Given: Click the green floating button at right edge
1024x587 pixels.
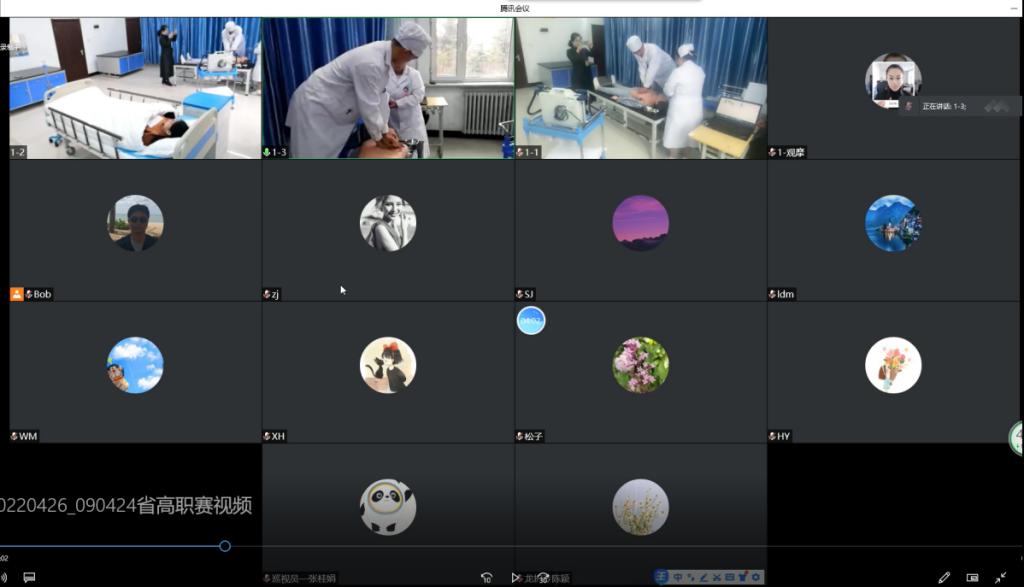Looking at the screenshot, I should (x=1017, y=437).
